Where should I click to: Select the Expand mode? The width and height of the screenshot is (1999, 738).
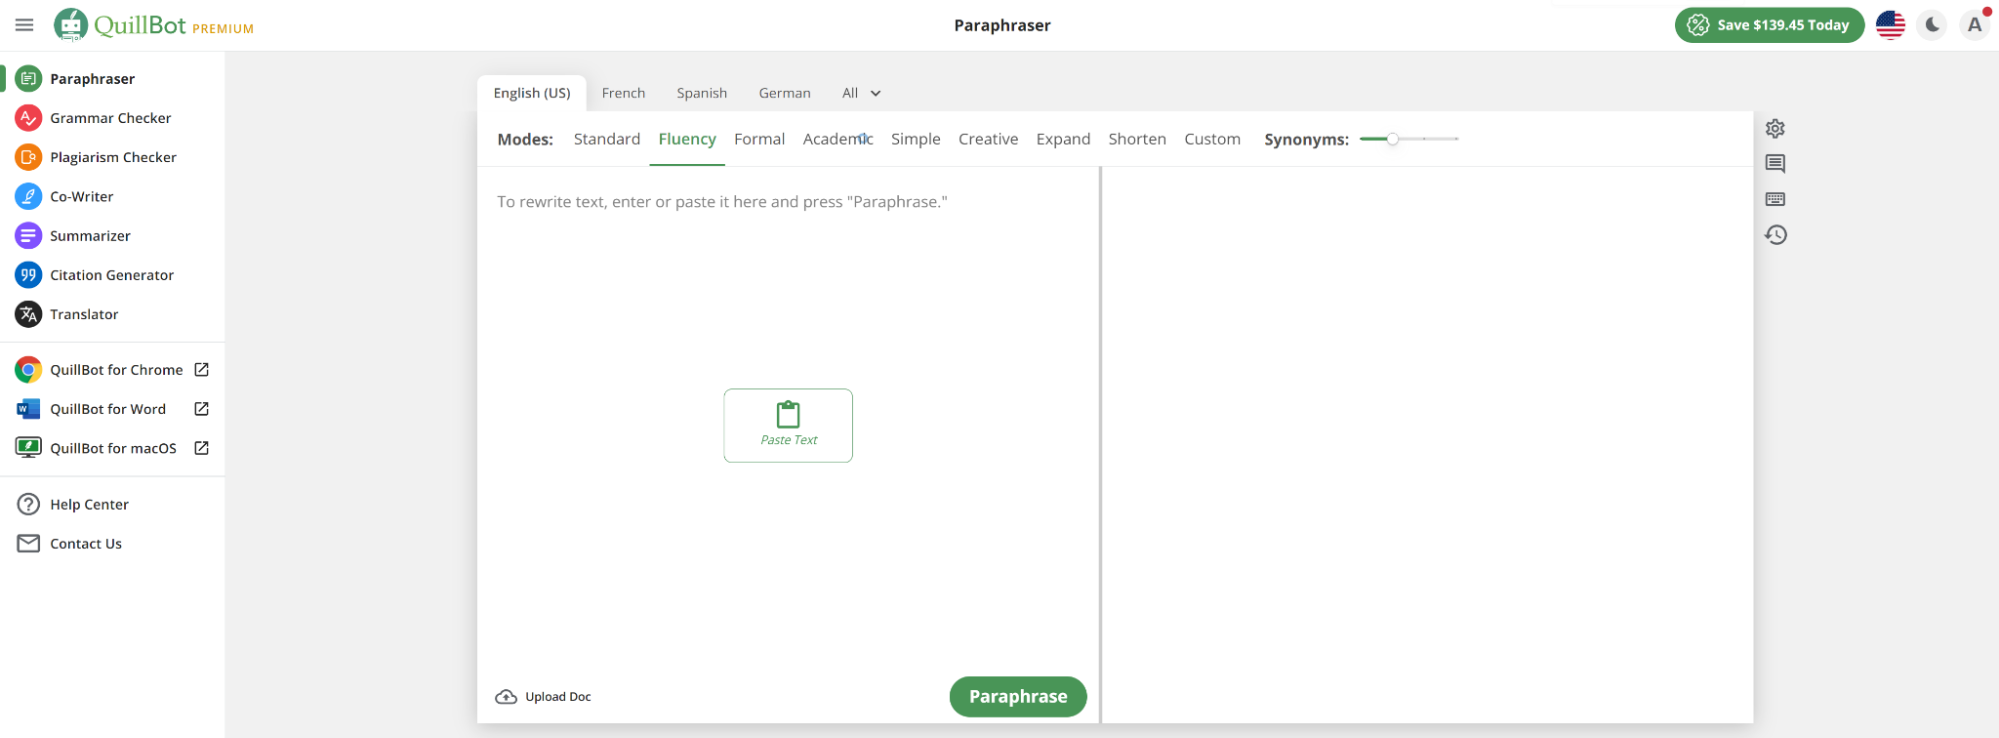tap(1063, 139)
